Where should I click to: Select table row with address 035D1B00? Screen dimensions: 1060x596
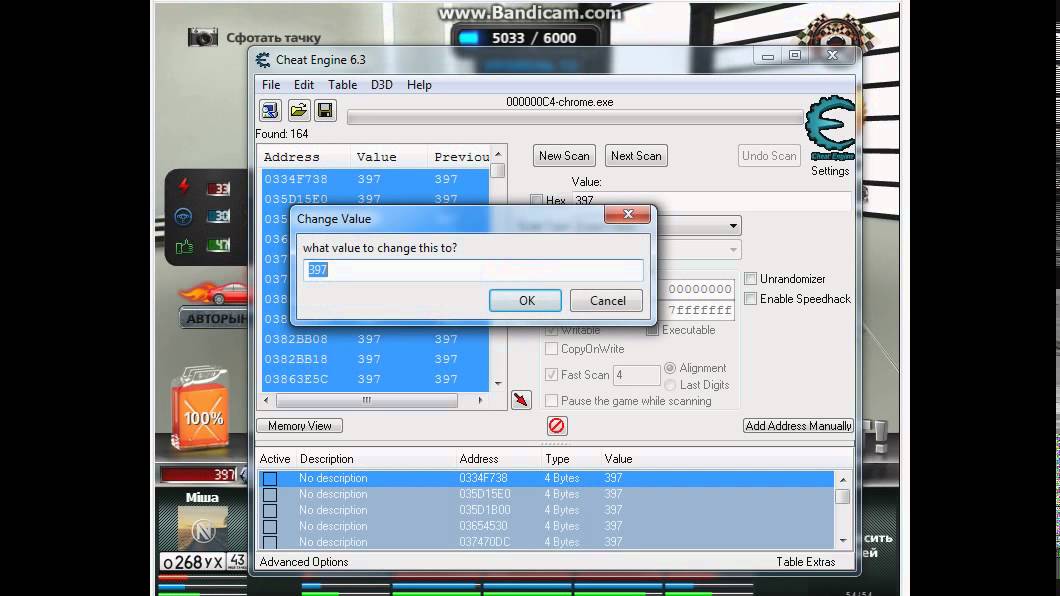tap(546, 510)
